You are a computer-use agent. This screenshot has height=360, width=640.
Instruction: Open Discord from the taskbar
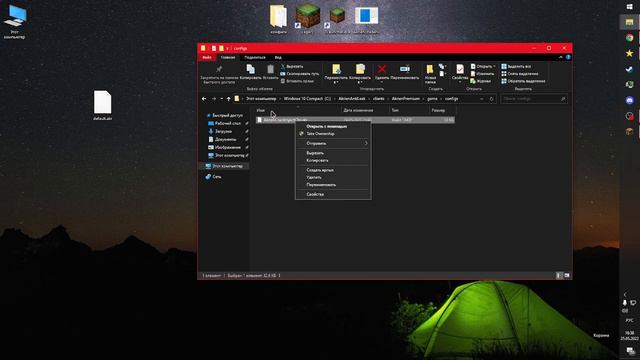click(x=629, y=100)
